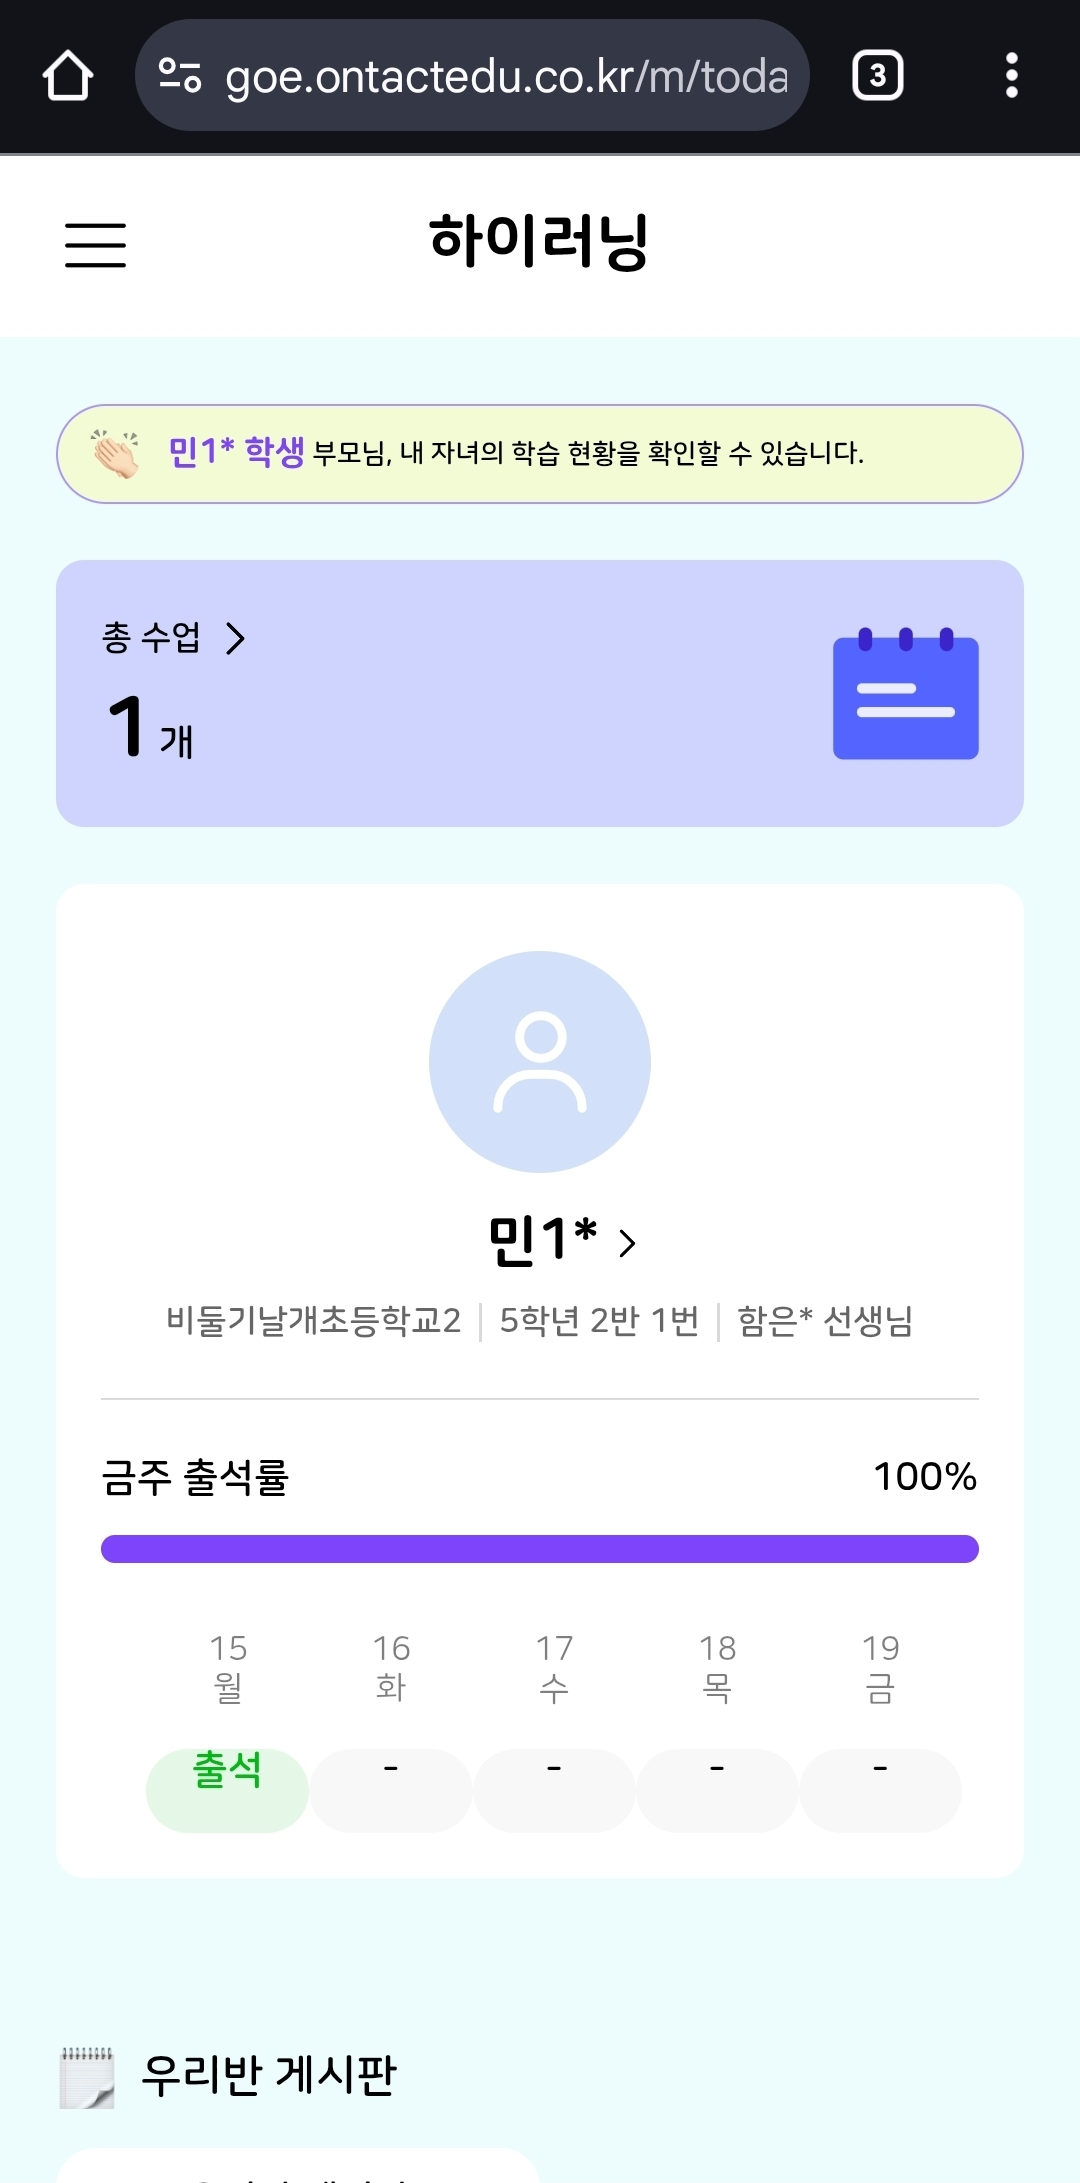Open the site info icon in address bar

[x=181, y=76]
